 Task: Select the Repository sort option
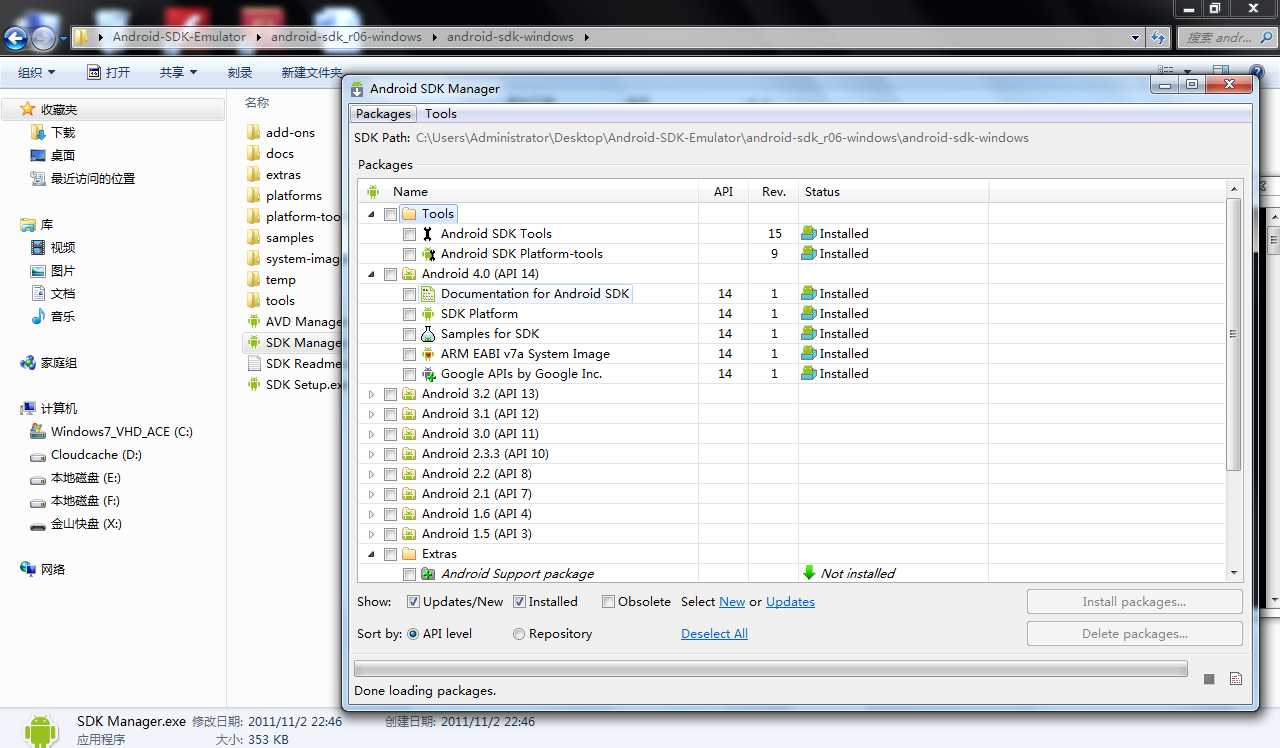(519, 634)
